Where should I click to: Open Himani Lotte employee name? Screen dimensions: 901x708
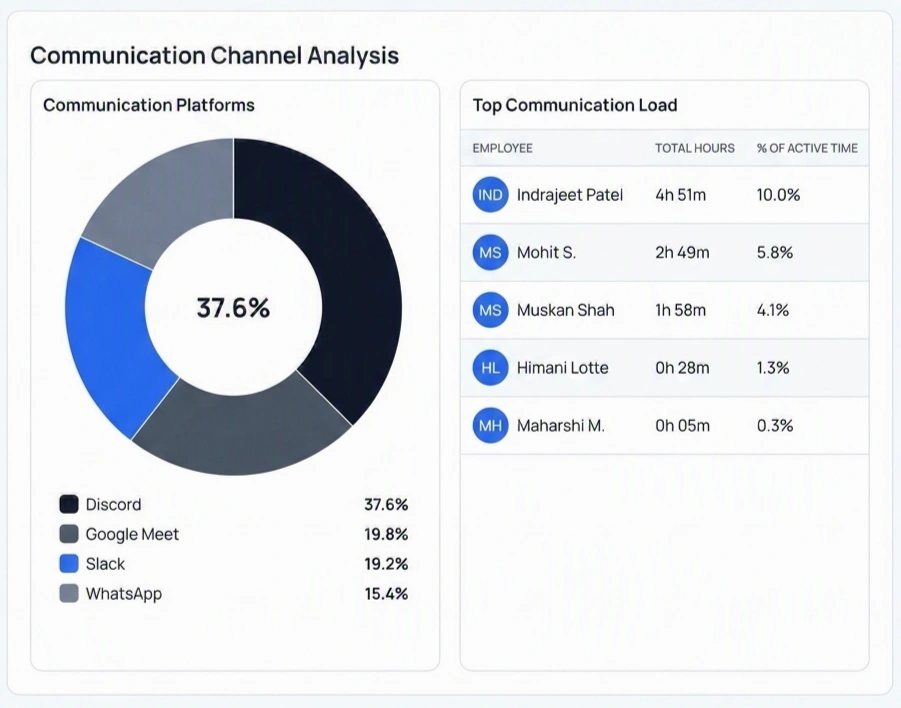(563, 368)
